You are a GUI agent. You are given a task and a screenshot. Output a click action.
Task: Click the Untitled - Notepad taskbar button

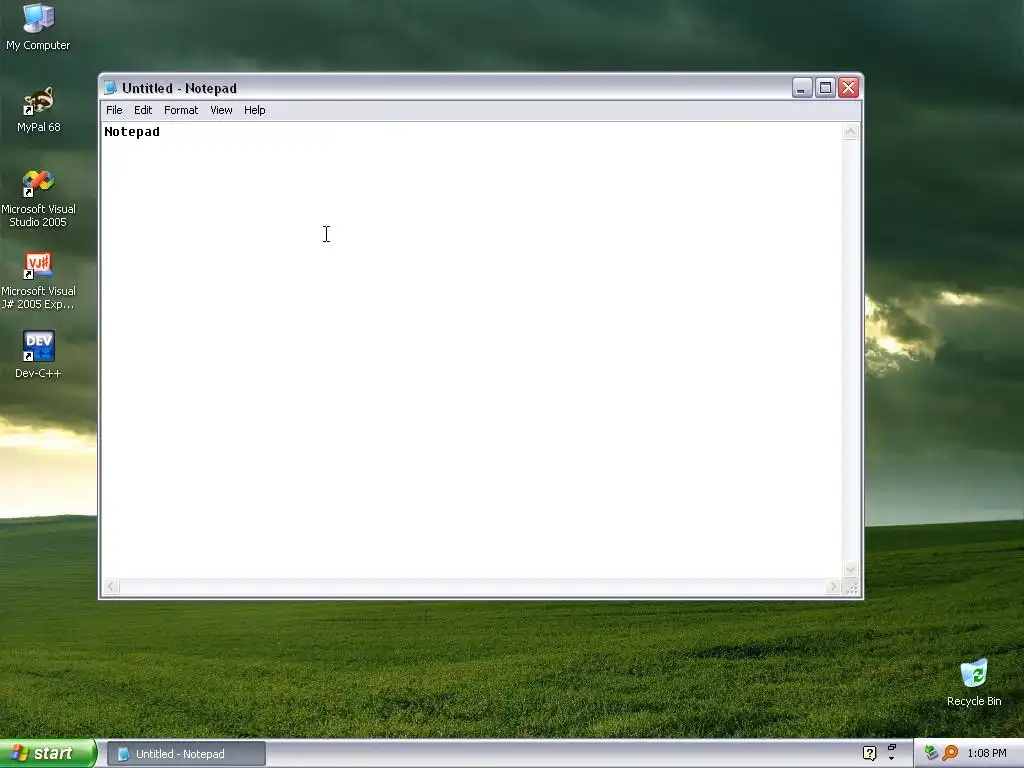pyautogui.click(x=186, y=754)
